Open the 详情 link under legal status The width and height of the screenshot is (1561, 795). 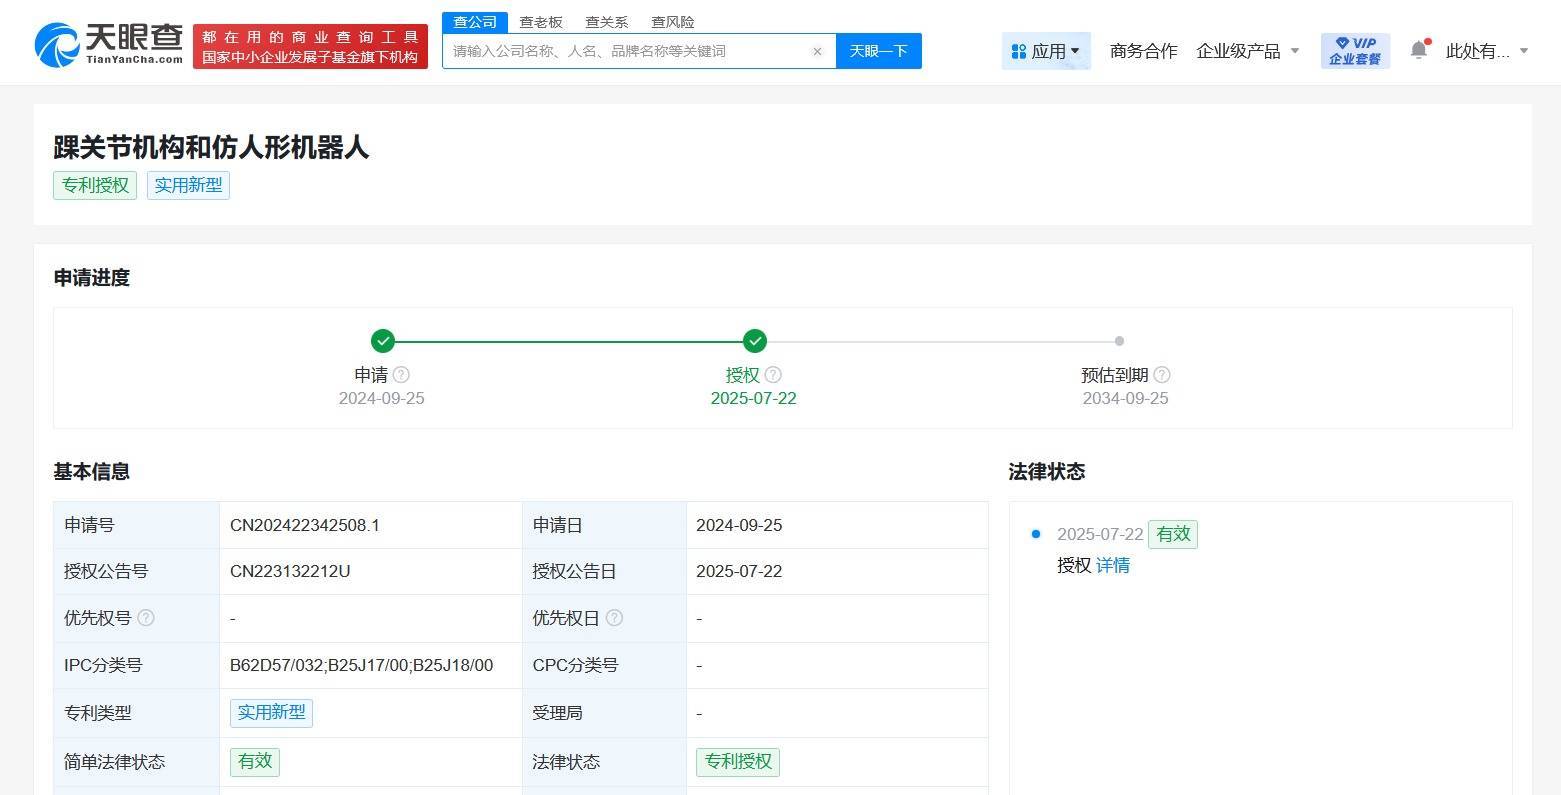point(1112,565)
